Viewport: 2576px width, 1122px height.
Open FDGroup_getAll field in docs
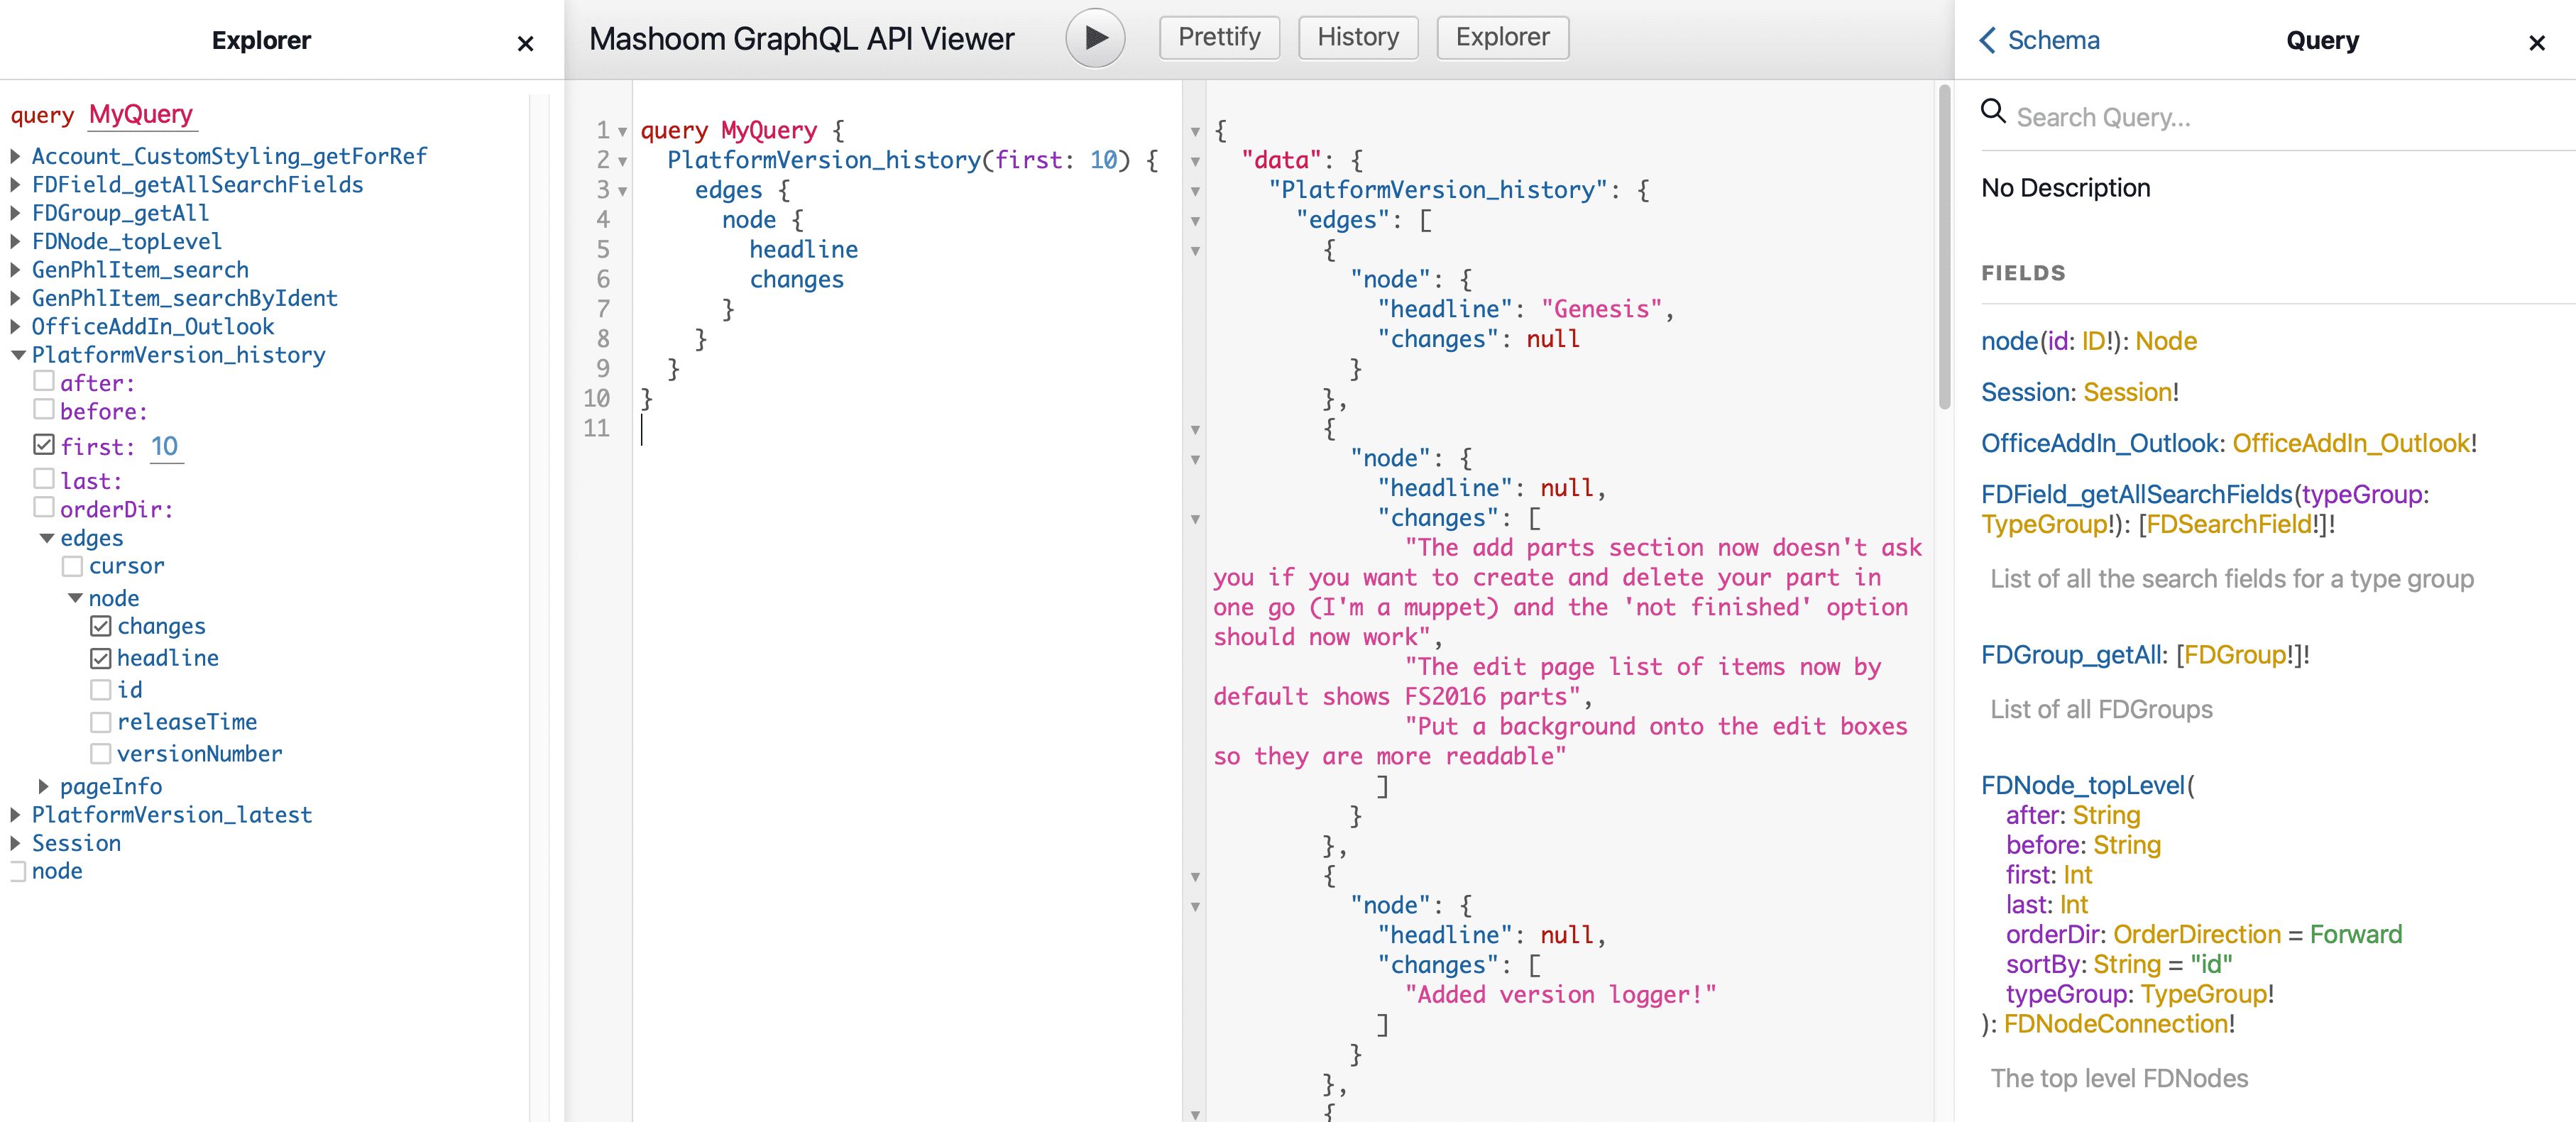tap(2072, 655)
